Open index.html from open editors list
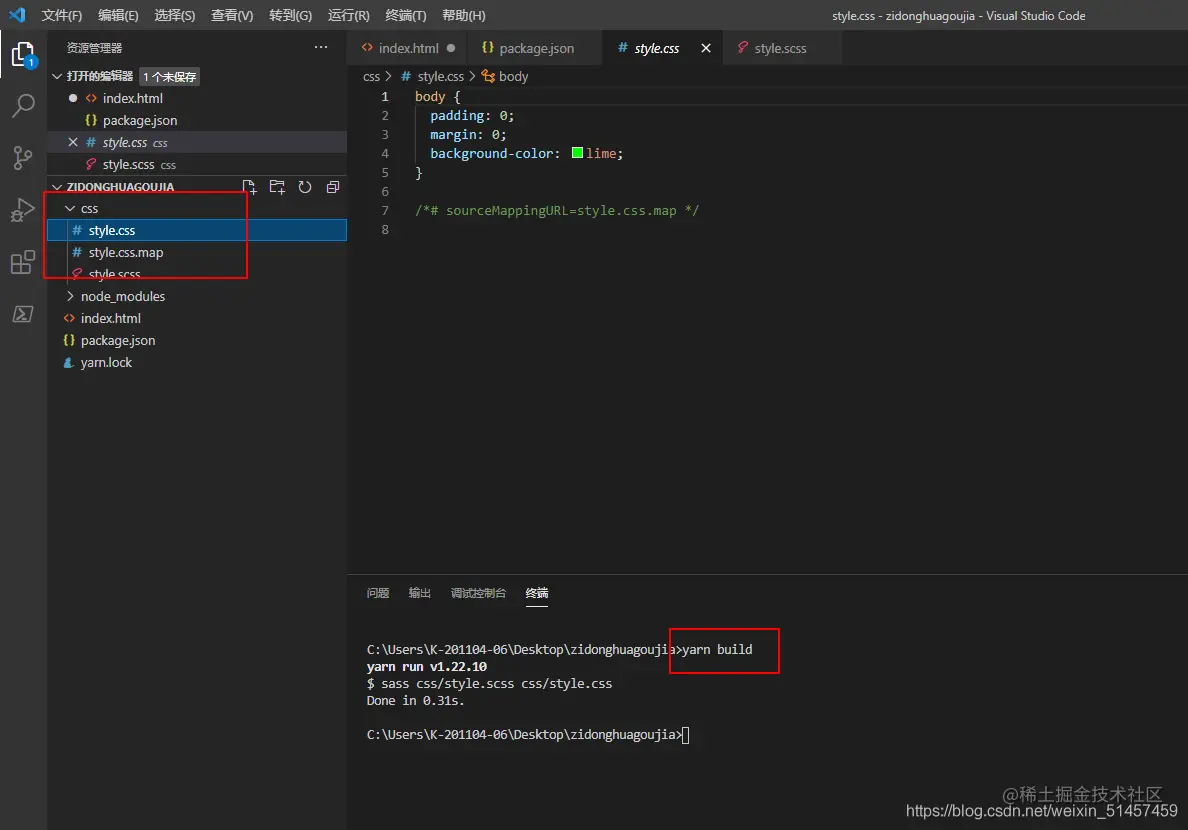Screen dimensions: 1188x830 (x=197, y=99)
